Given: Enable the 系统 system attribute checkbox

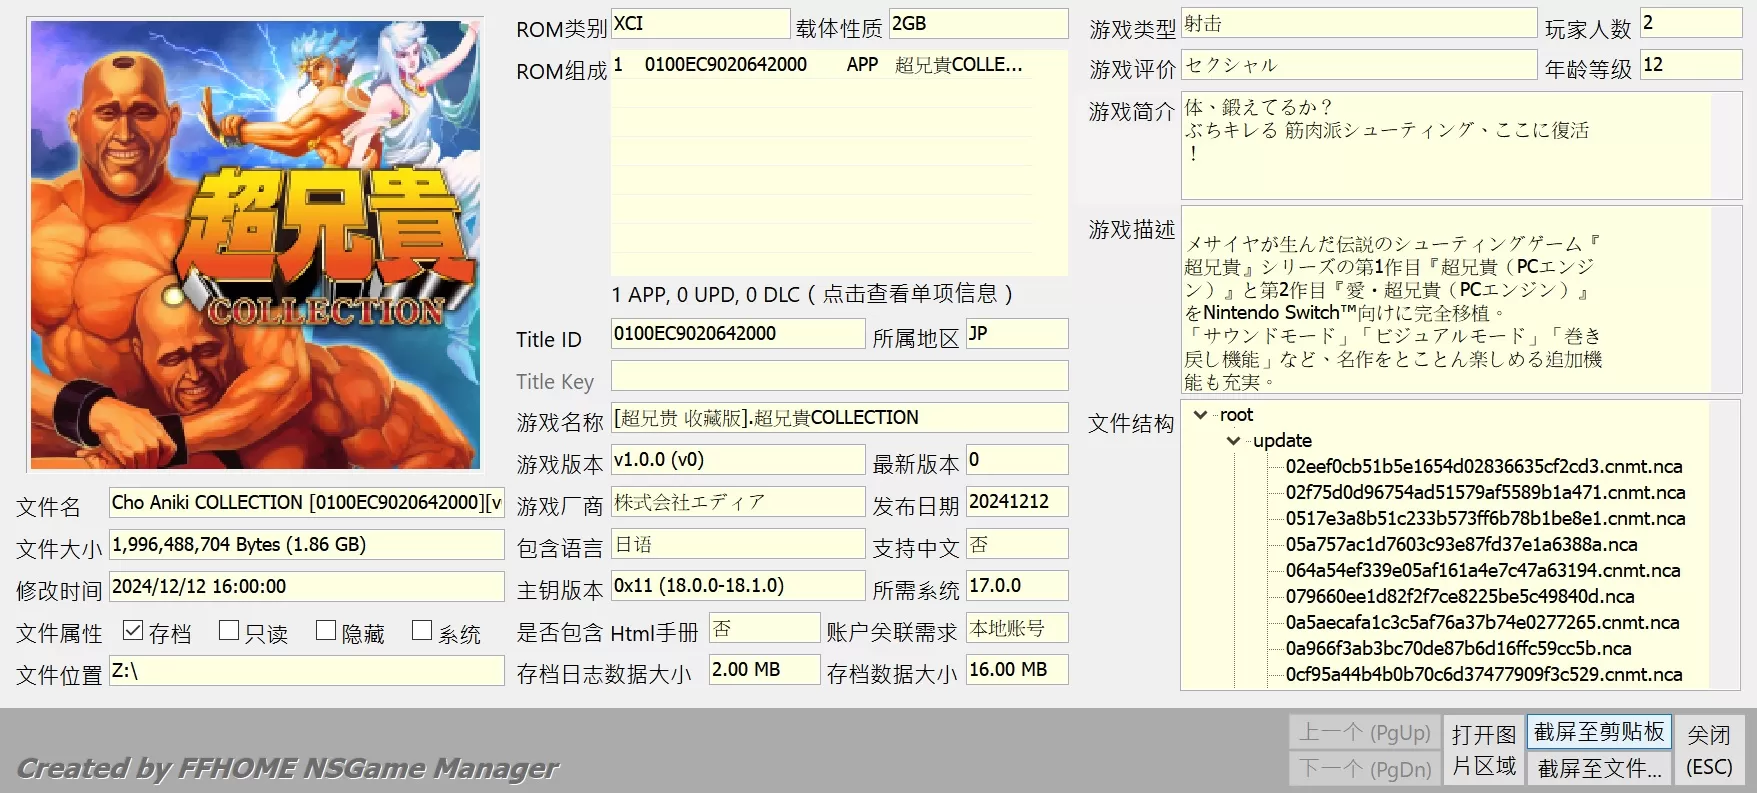Looking at the screenshot, I should pyautogui.click(x=422, y=630).
